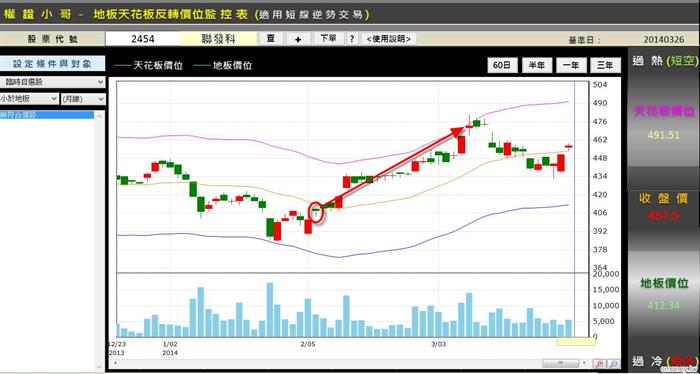The height and width of the screenshot is (374, 700).
Task: Click the 查 lookup button
Action: point(271,39)
